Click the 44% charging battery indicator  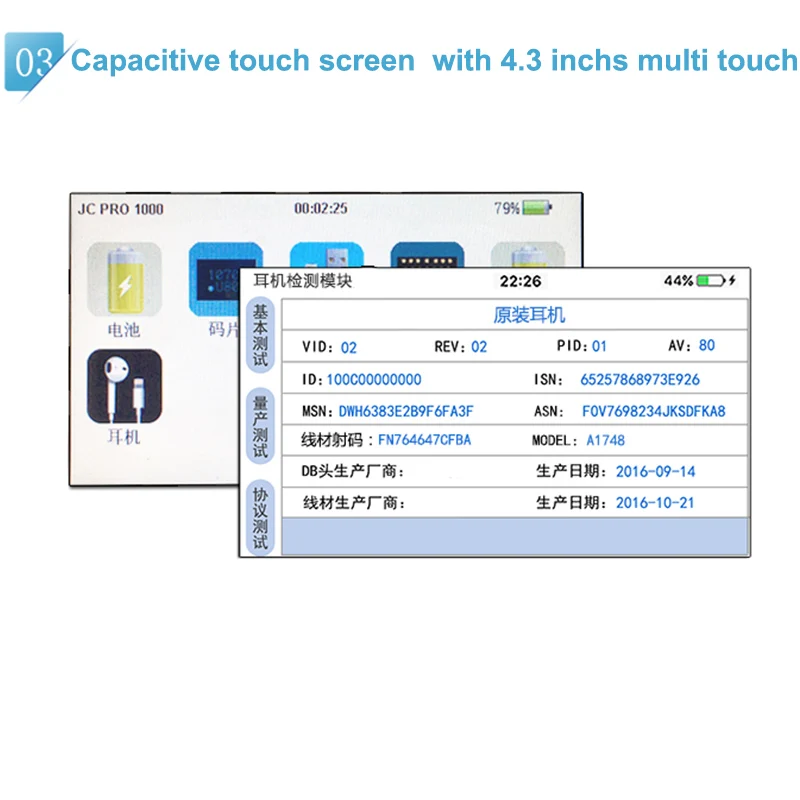[x=711, y=281]
